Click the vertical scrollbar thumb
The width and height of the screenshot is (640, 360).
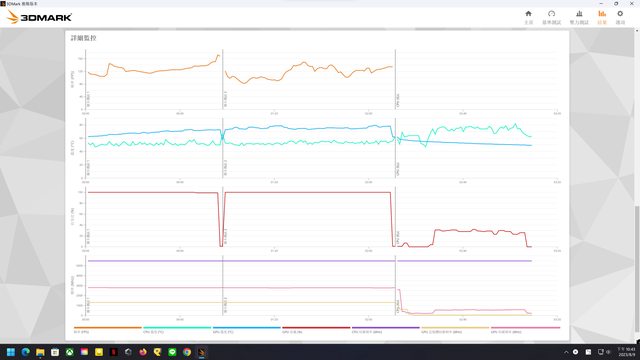click(x=637, y=269)
